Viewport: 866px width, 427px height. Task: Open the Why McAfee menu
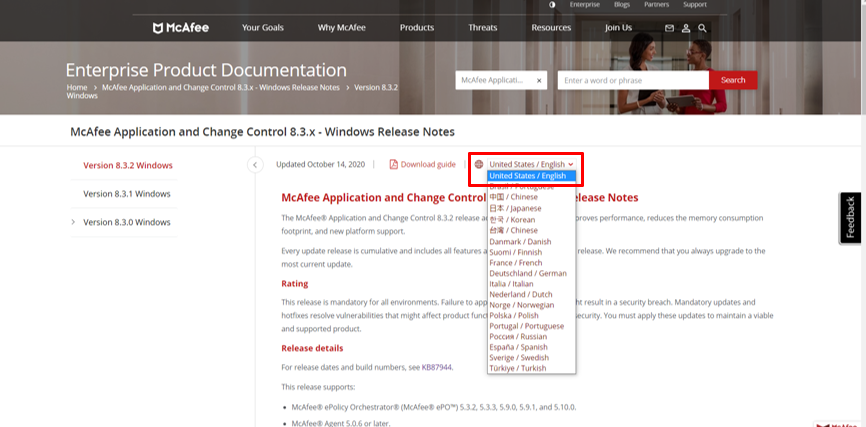341,28
